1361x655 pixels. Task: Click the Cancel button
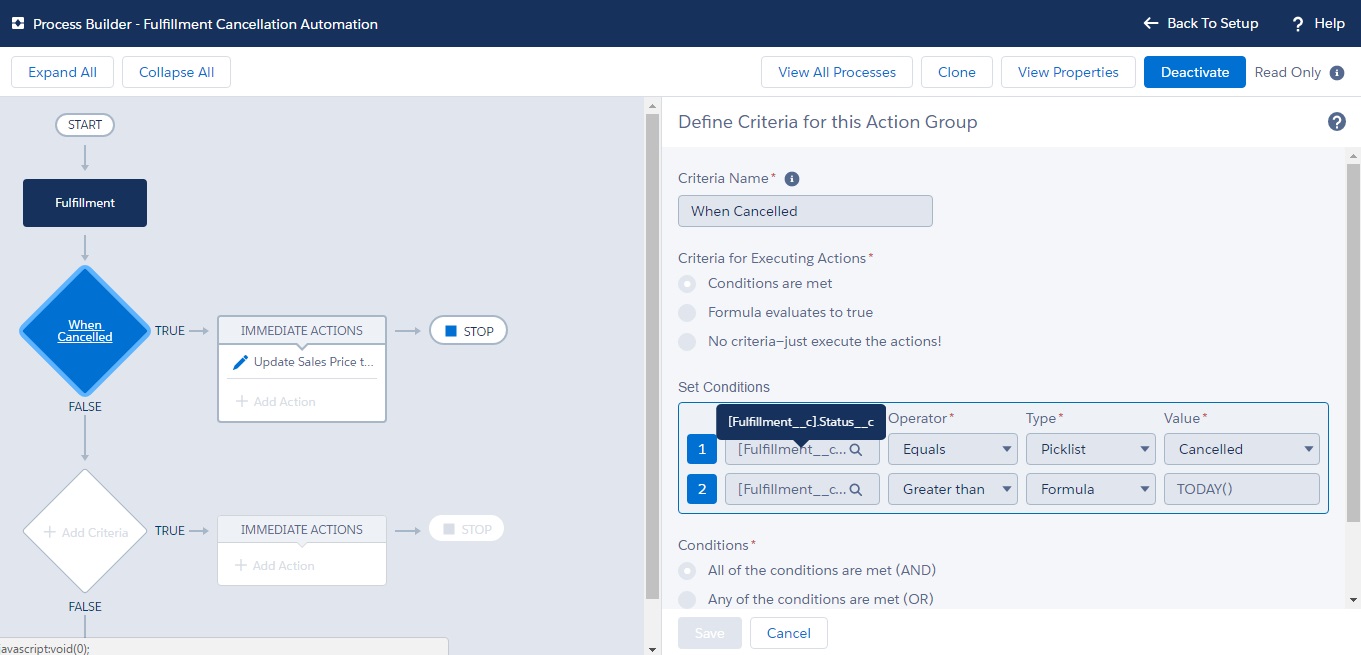point(788,633)
